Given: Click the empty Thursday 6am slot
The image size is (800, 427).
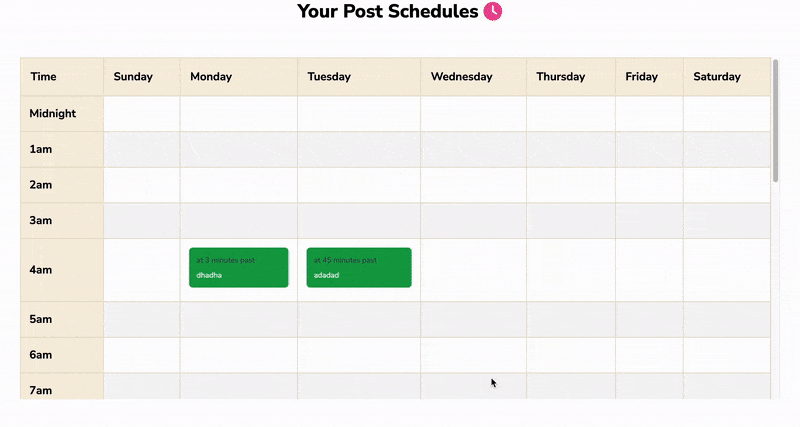Looking at the screenshot, I should pos(571,355).
